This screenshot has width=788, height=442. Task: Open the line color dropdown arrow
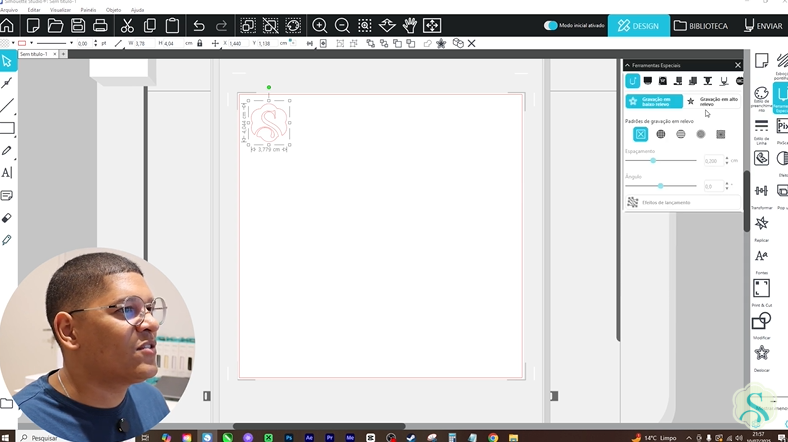tap(31, 43)
